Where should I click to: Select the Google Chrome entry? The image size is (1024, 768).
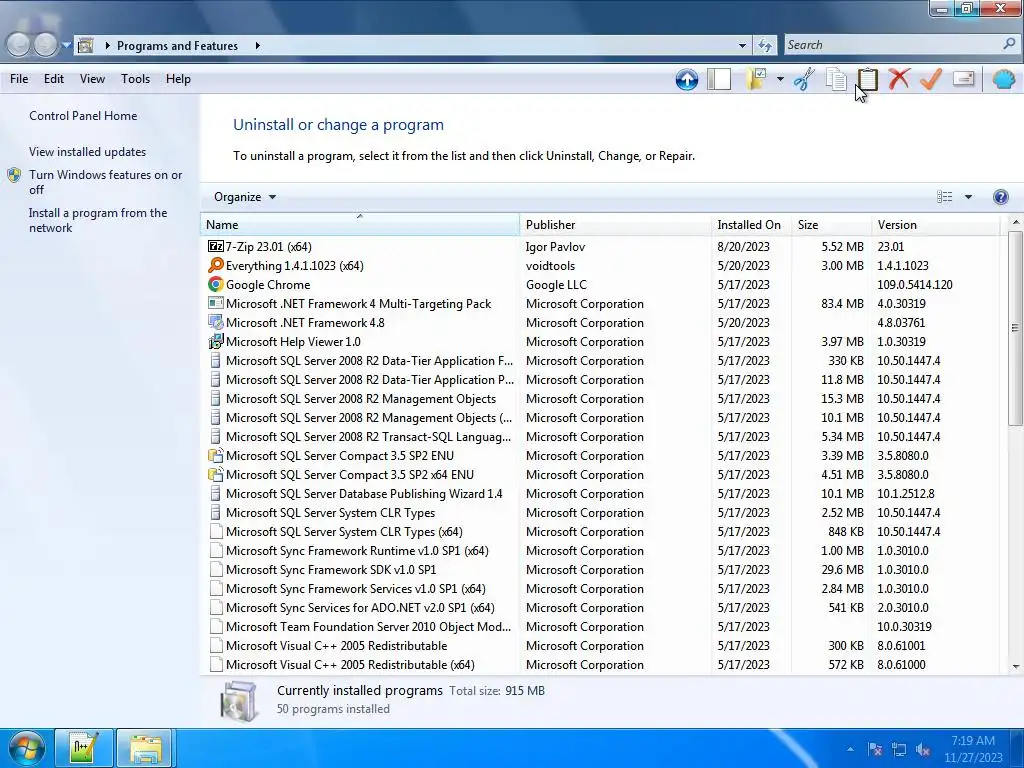[601, 285]
